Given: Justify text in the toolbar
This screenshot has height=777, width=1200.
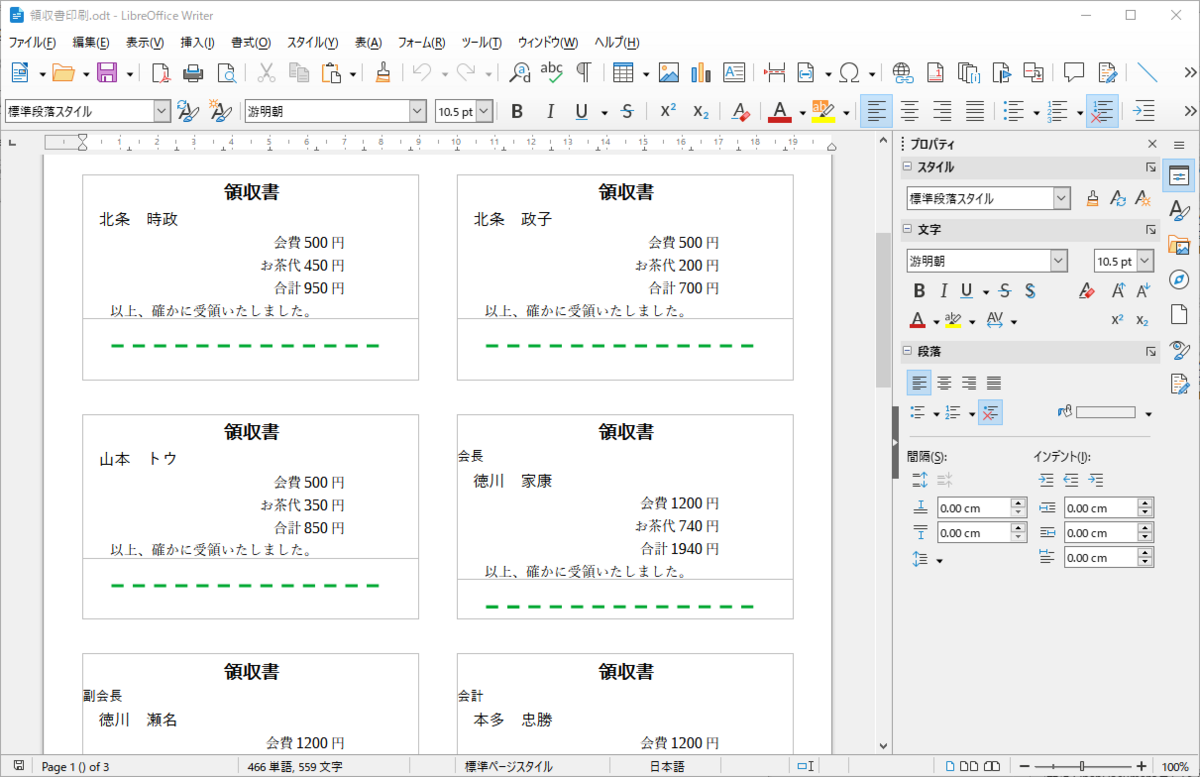Looking at the screenshot, I should [x=975, y=111].
